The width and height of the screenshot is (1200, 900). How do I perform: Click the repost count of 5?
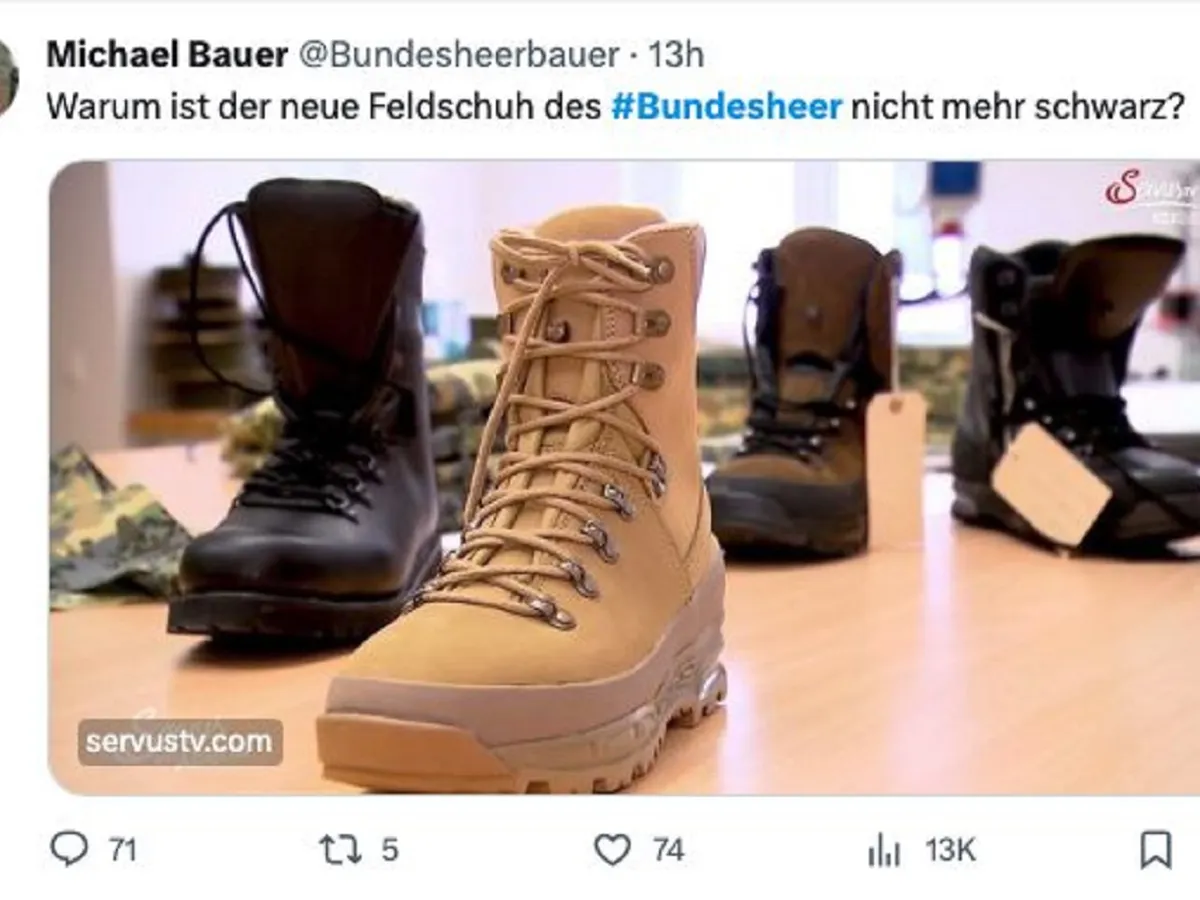[x=390, y=851]
